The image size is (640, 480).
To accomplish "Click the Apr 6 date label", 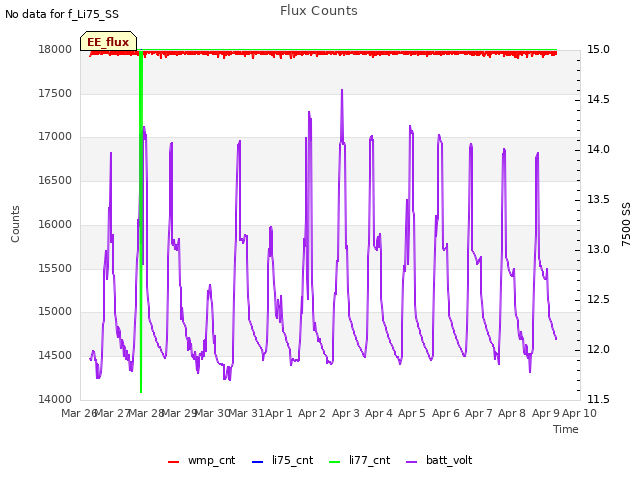I will 446,413.
